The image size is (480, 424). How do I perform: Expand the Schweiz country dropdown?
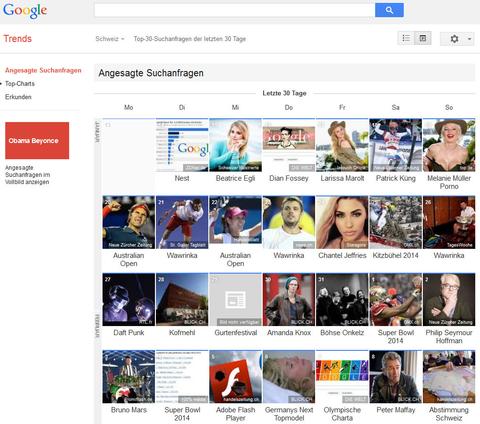click(x=110, y=39)
